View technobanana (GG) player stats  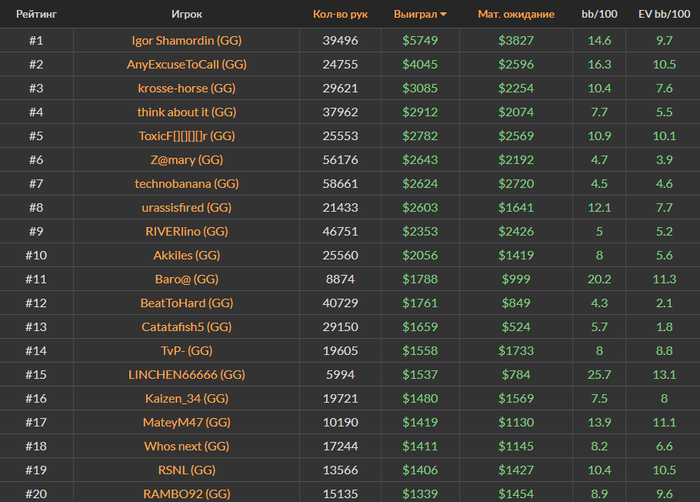[187, 184]
